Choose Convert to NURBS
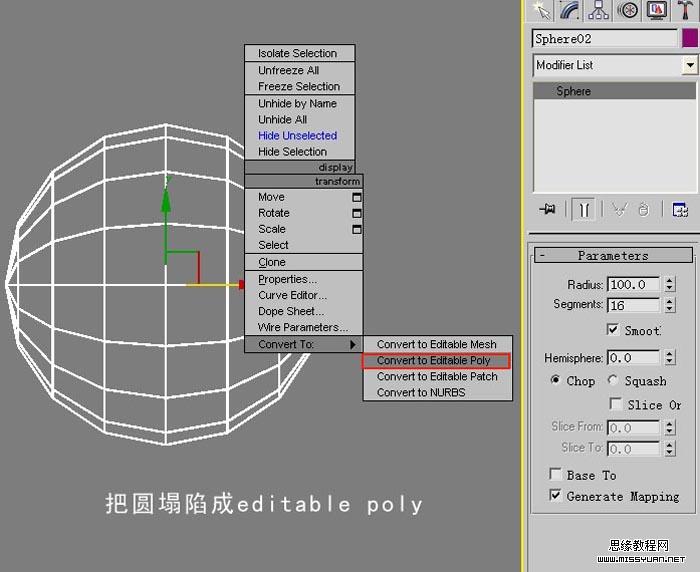 click(437, 393)
